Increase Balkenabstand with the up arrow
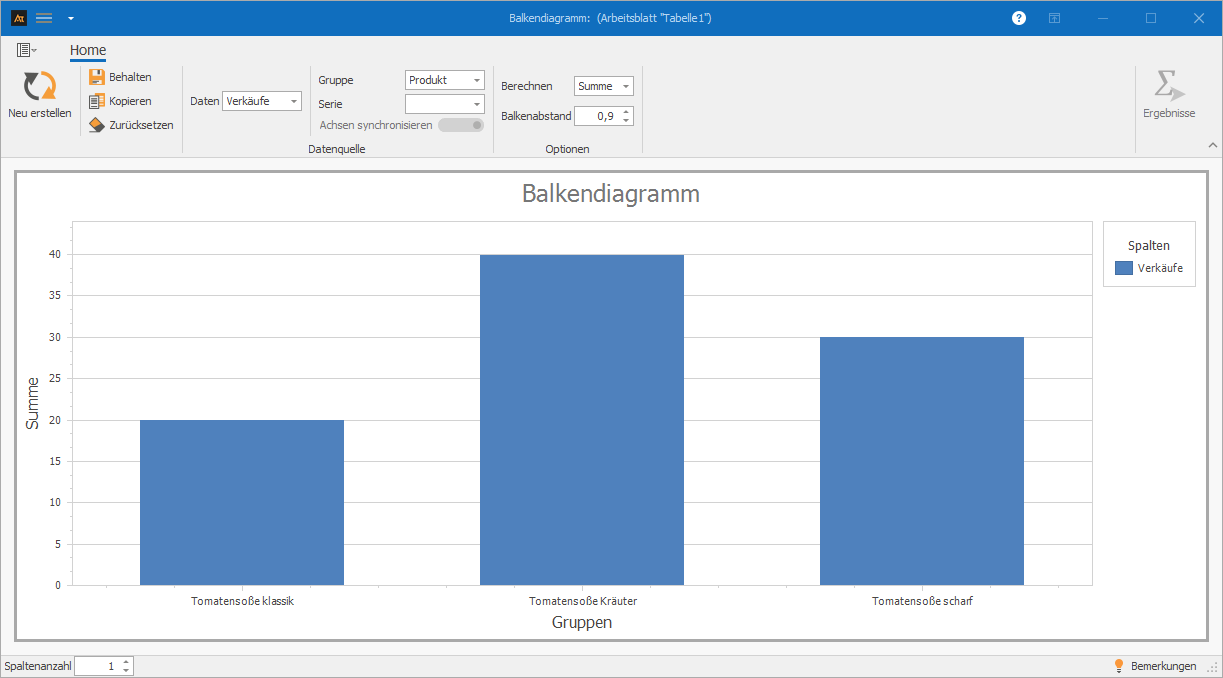1223x678 pixels. 626,111
